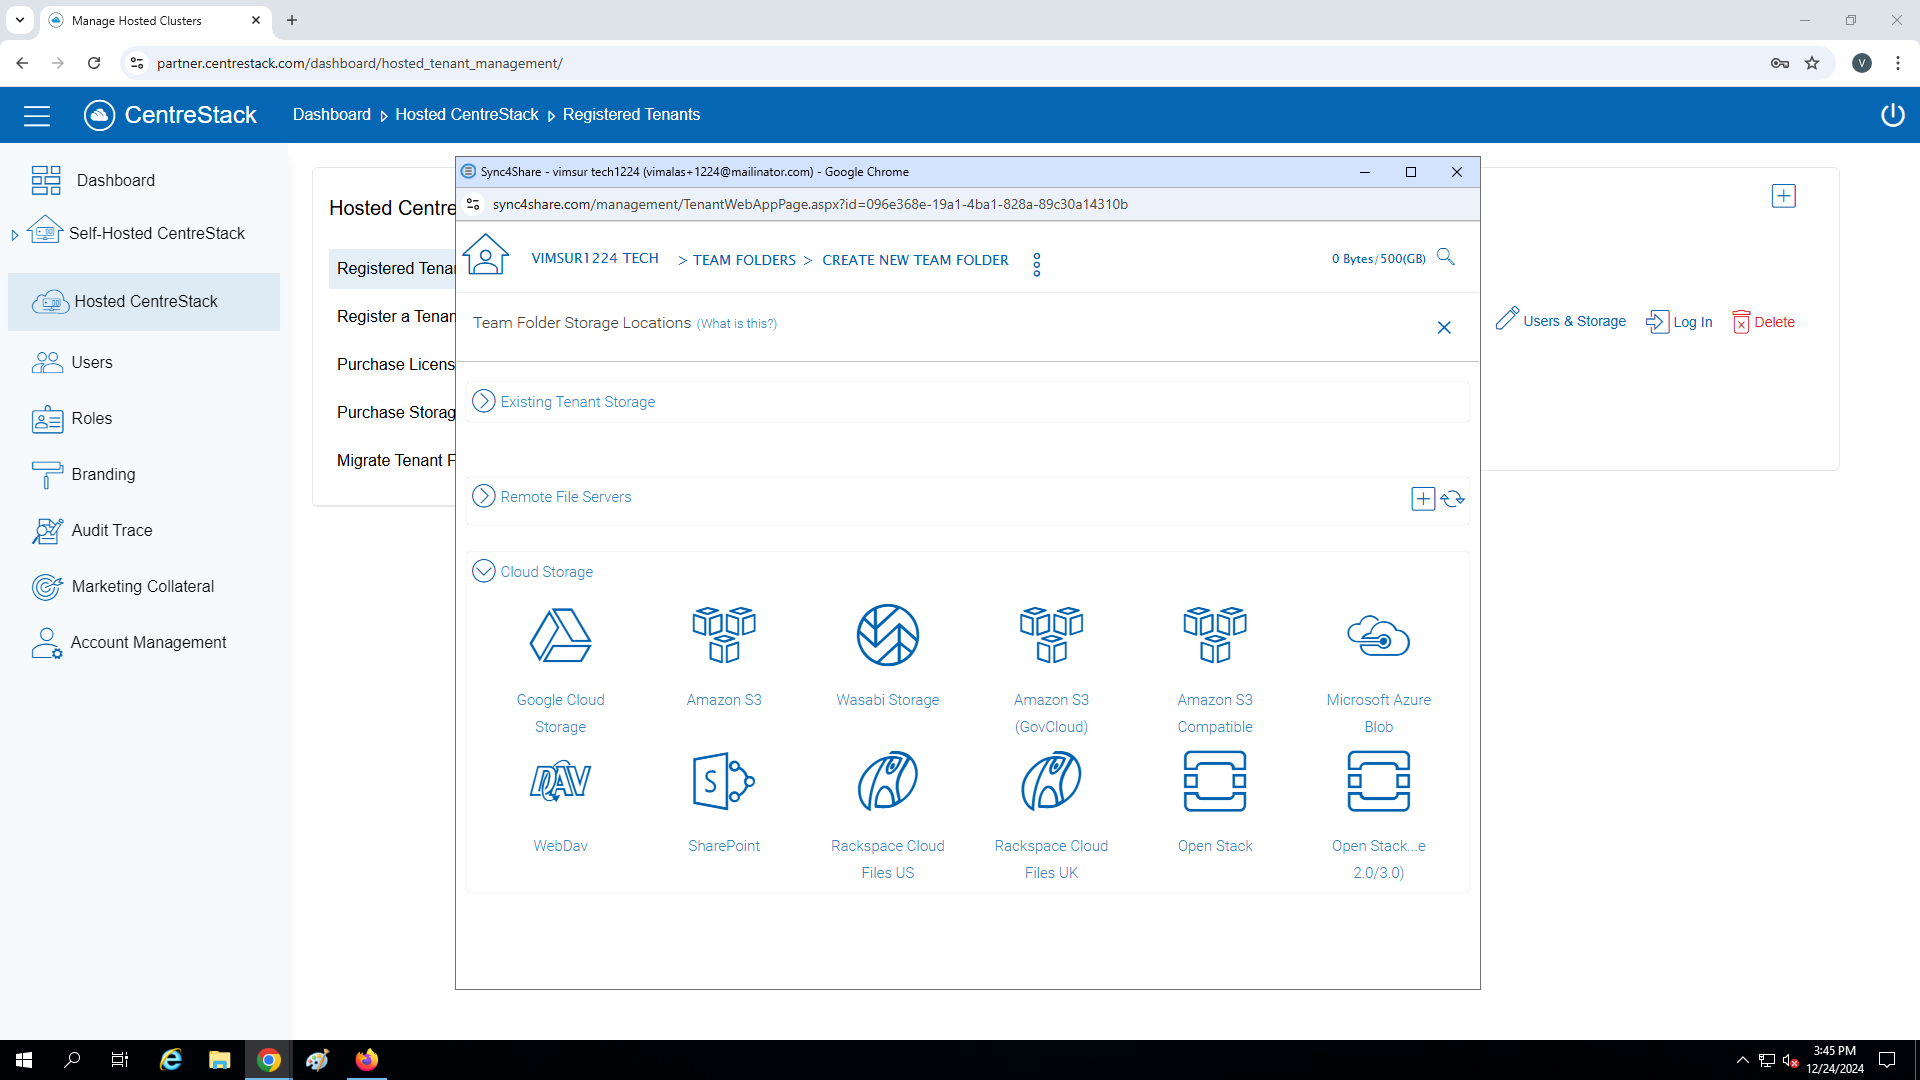
Task: Select Self-Hosted CentreStack in sidebar
Action: tap(156, 233)
